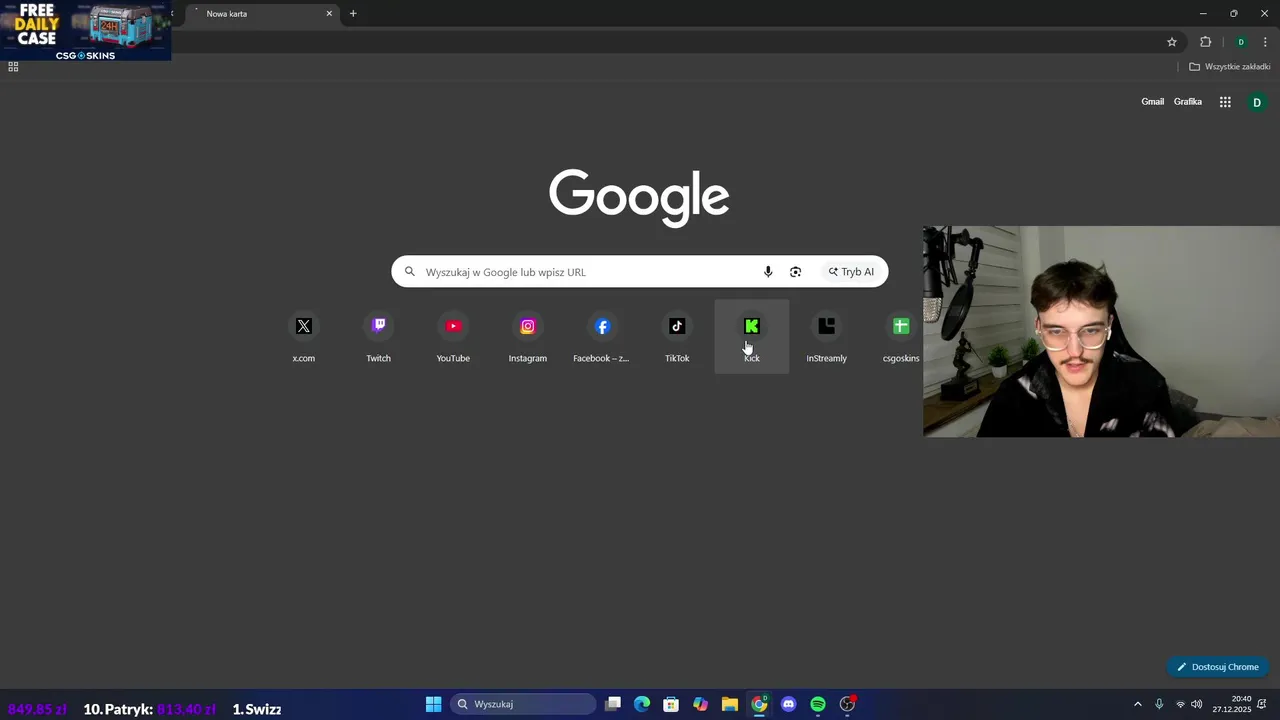Image resolution: width=1280 pixels, height=720 pixels.
Task: Click the taskbar Wyszukaj search box
Action: 521,704
